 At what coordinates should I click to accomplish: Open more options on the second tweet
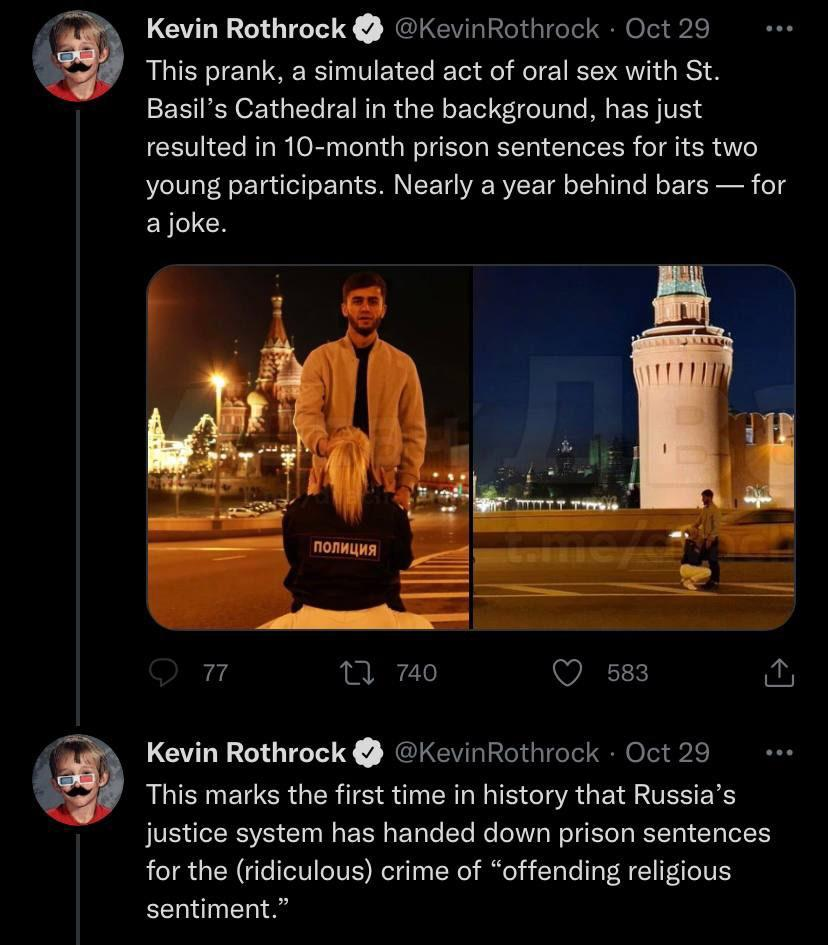coord(778,752)
